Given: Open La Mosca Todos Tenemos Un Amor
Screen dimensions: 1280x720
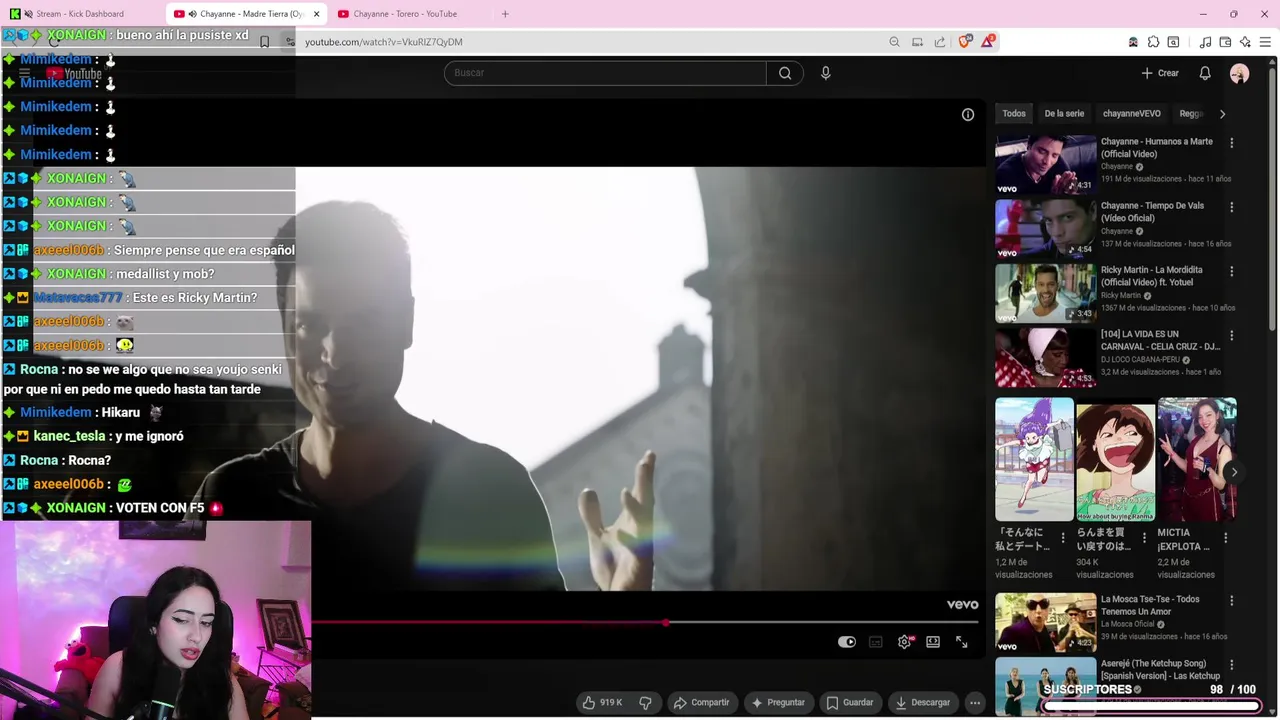Looking at the screenshot, I should [1045, 622].
